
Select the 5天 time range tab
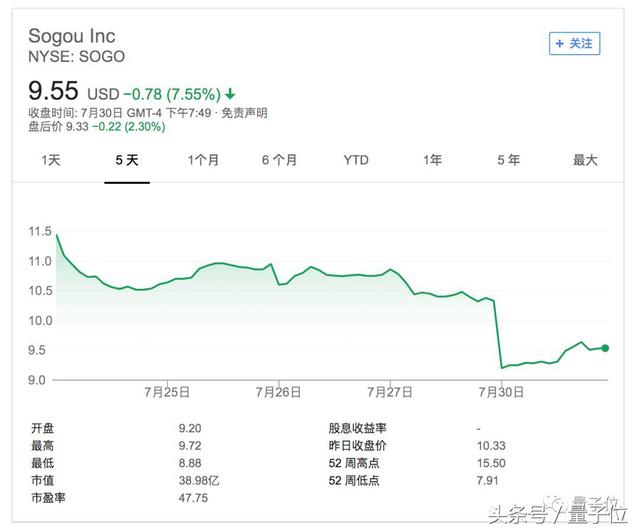coord(127,160)
